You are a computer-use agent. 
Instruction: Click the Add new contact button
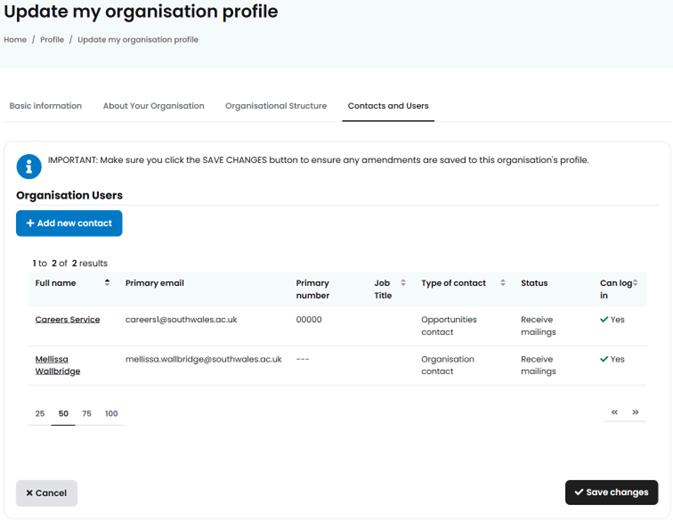click(69, 224)
